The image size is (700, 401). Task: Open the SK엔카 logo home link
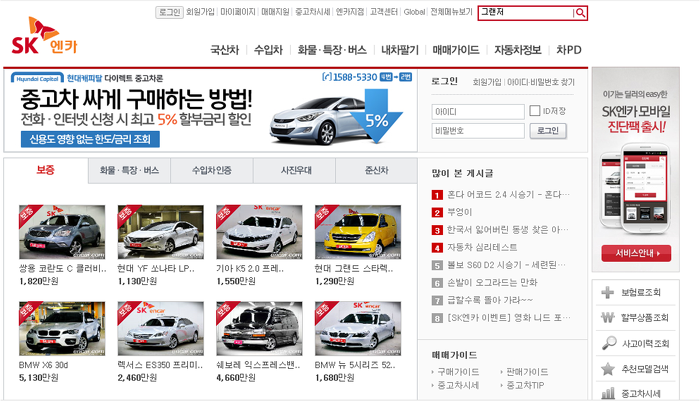point(44,36)
